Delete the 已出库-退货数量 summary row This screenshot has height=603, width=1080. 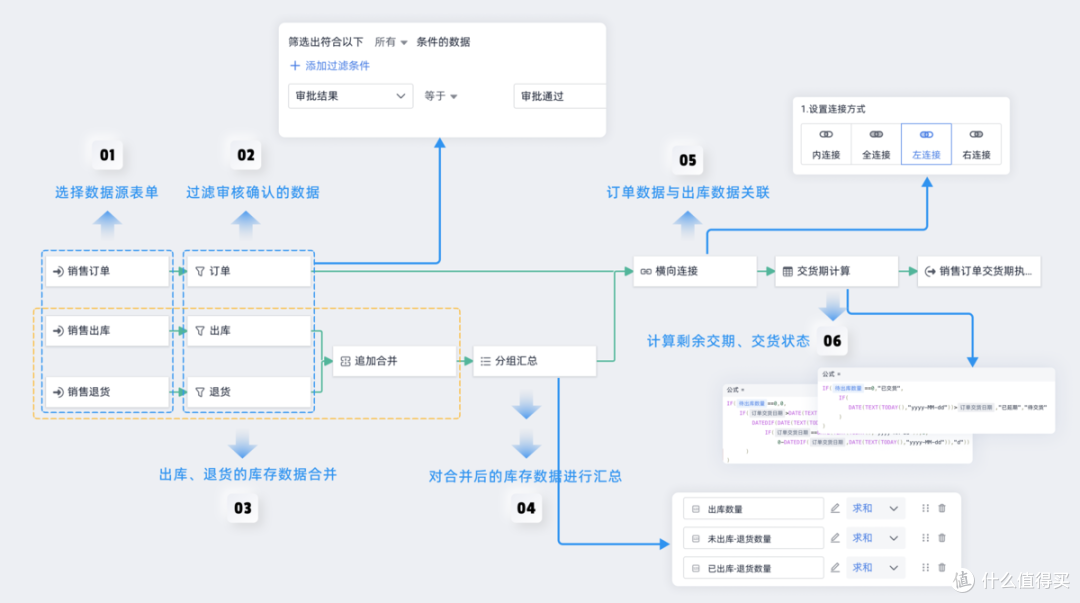click(x=942, y=568)
